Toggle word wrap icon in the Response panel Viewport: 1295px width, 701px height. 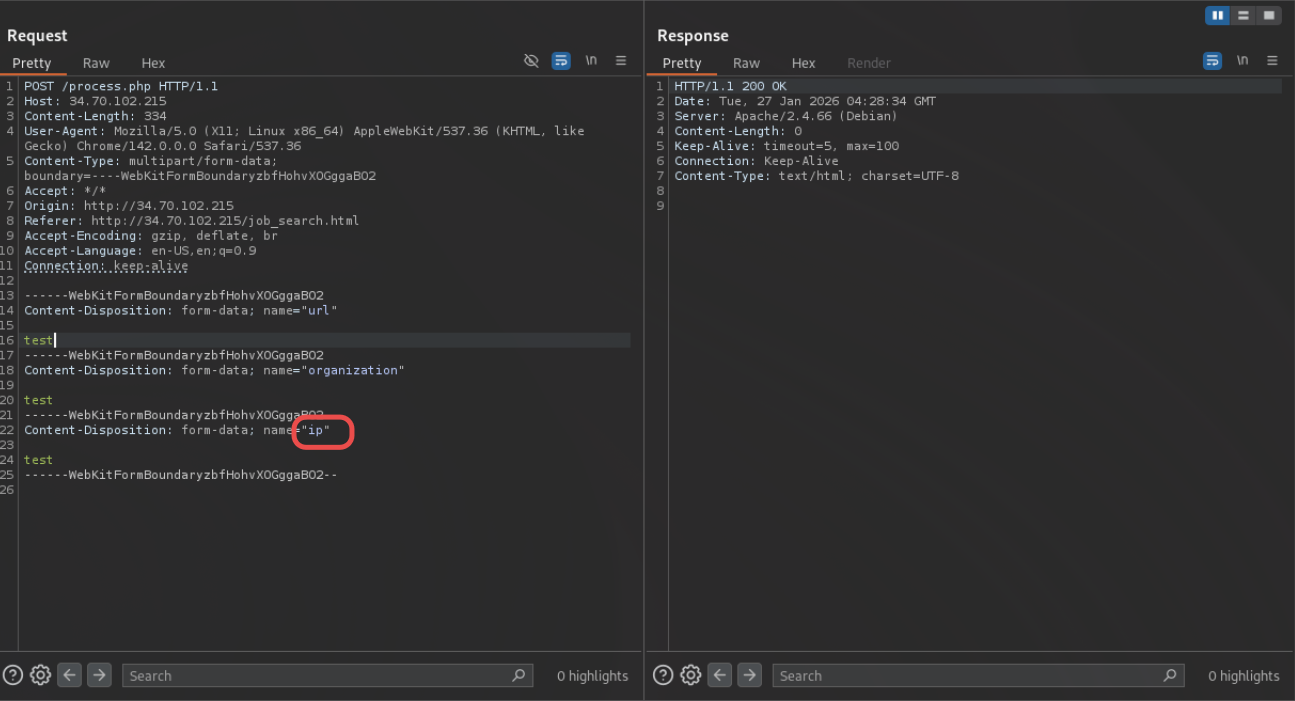coord(1212,61)
